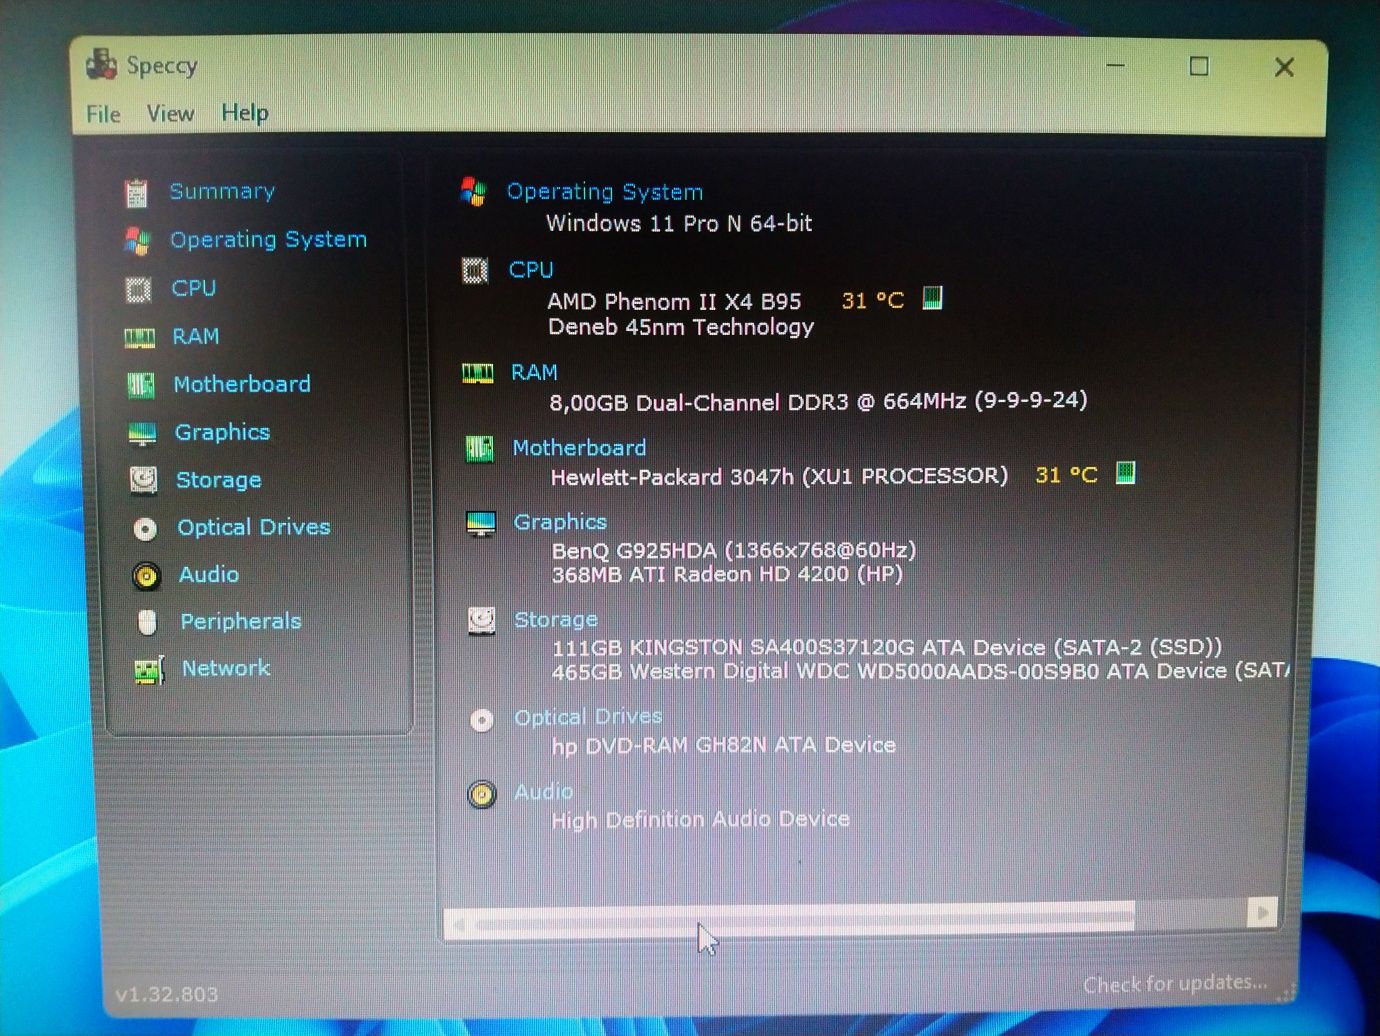Image resolution: width=1380 pixels, height=1036 pixels.
Task: Click the 'Deneb 45nm Technology' text
Action: (681, 327)
